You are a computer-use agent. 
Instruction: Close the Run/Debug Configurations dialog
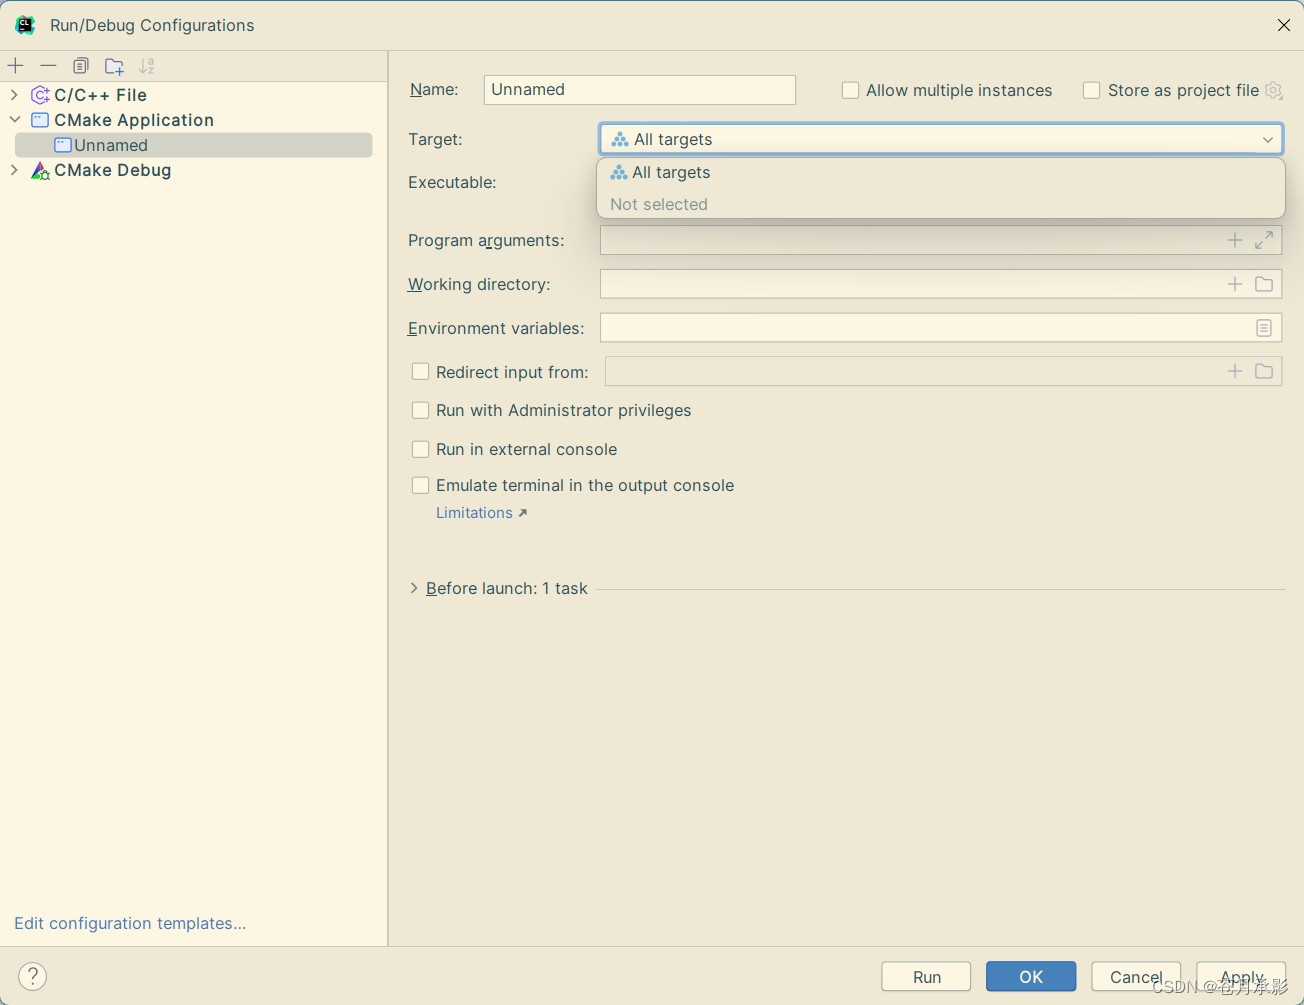[x=1284, y=25]
